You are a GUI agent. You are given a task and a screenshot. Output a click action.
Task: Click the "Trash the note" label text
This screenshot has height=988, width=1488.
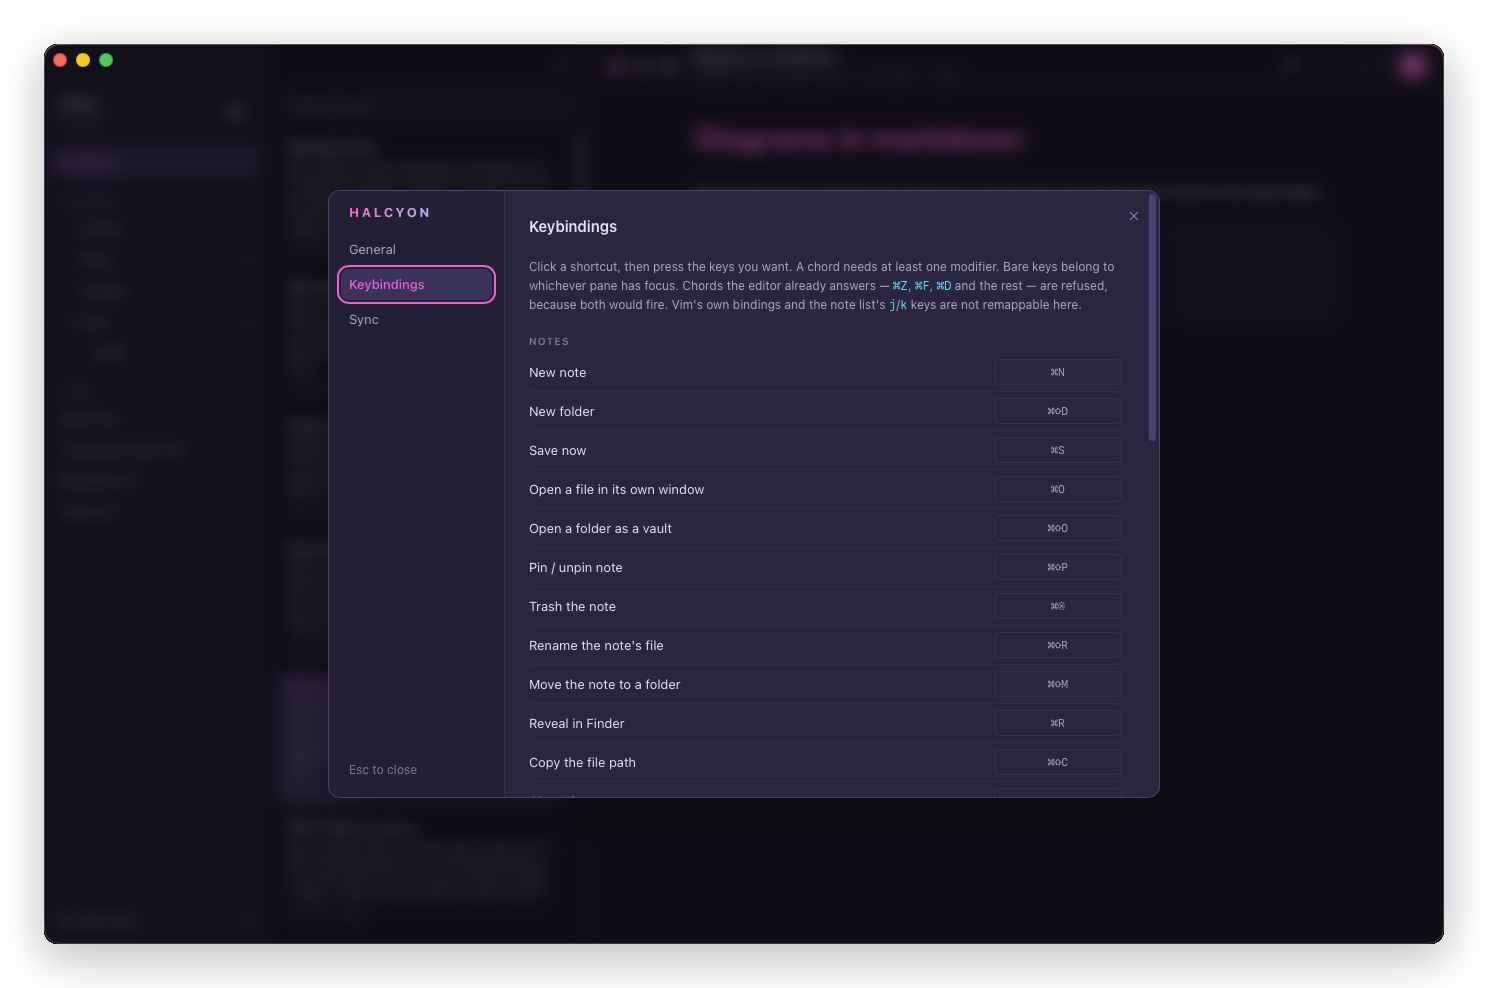pos(572,607)
